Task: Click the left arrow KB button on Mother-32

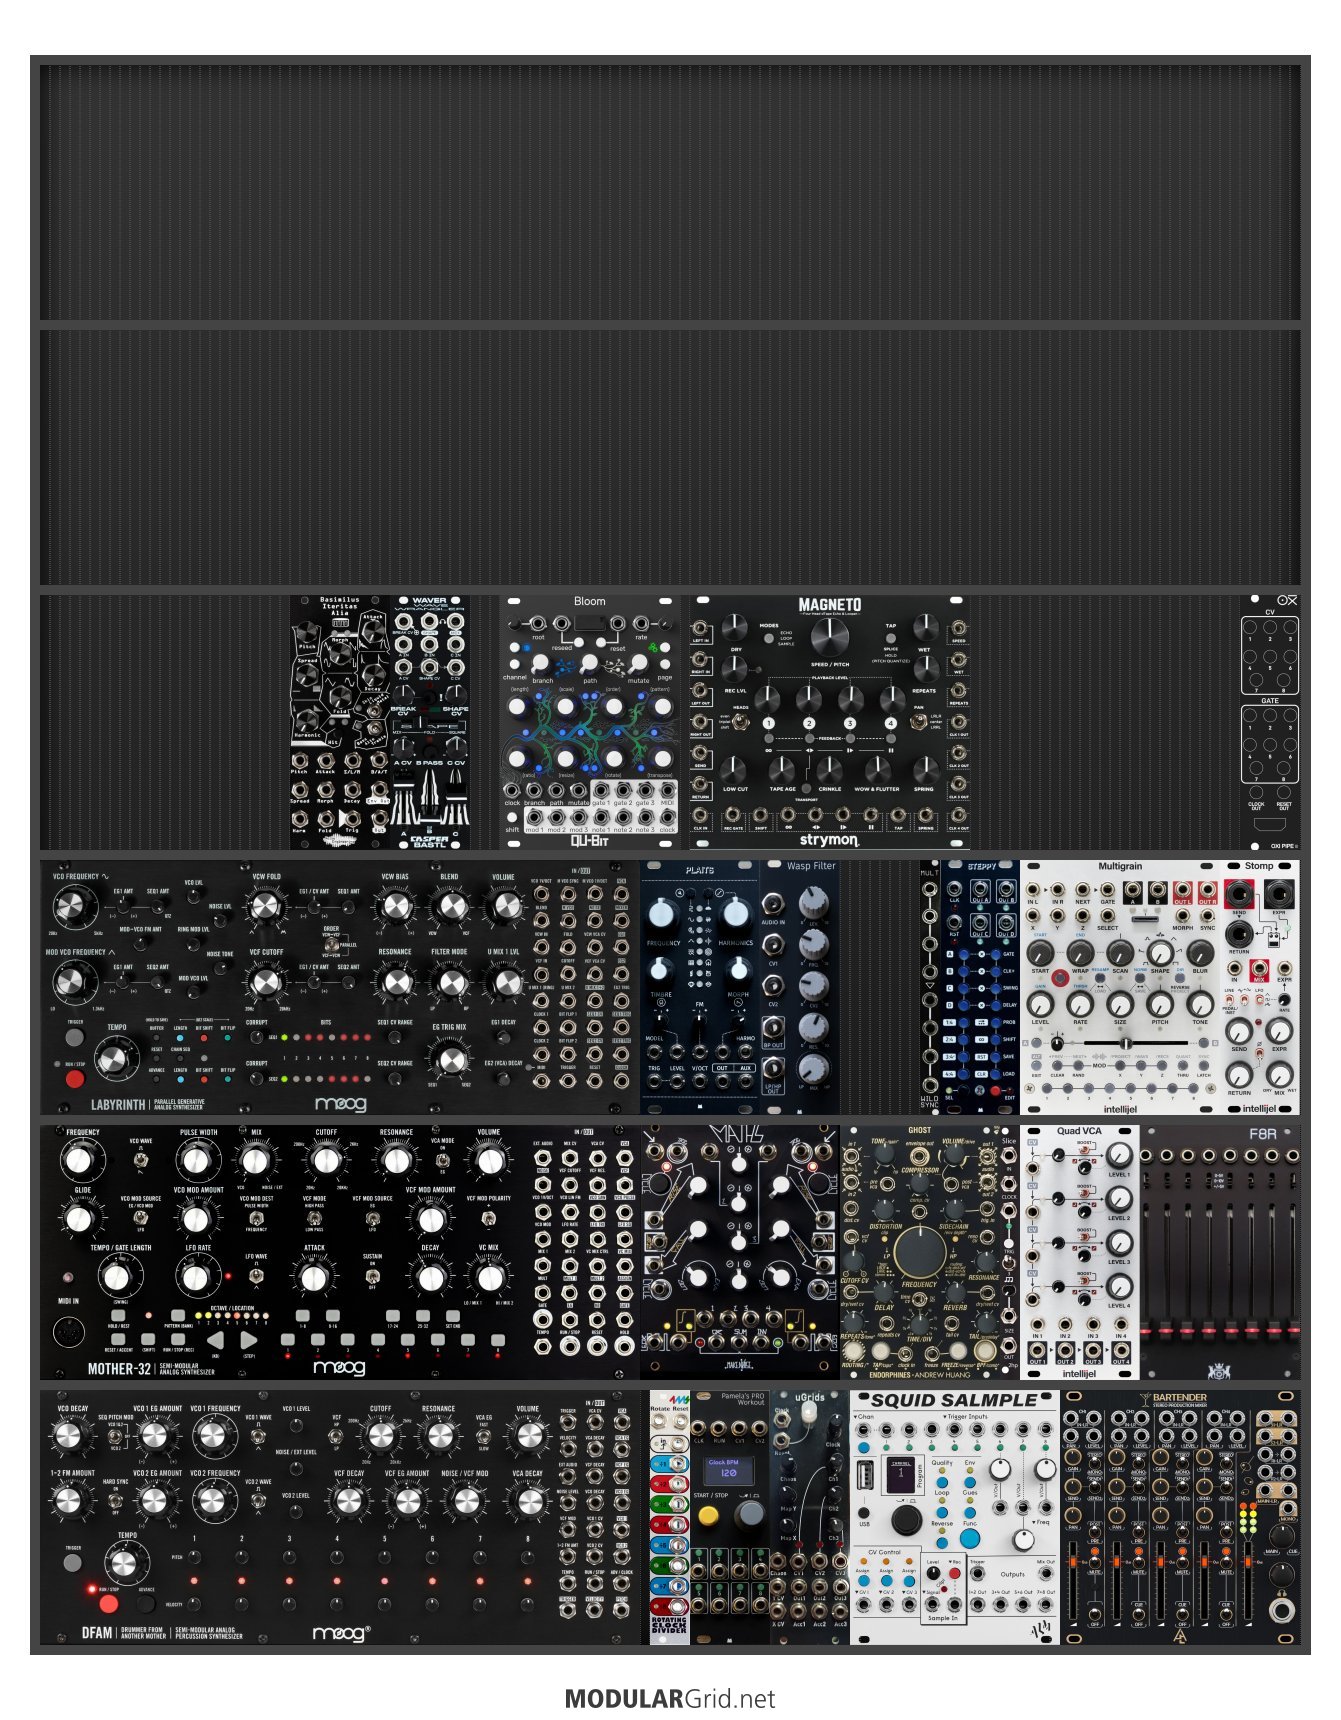Action: click(x=215, y=1340)
